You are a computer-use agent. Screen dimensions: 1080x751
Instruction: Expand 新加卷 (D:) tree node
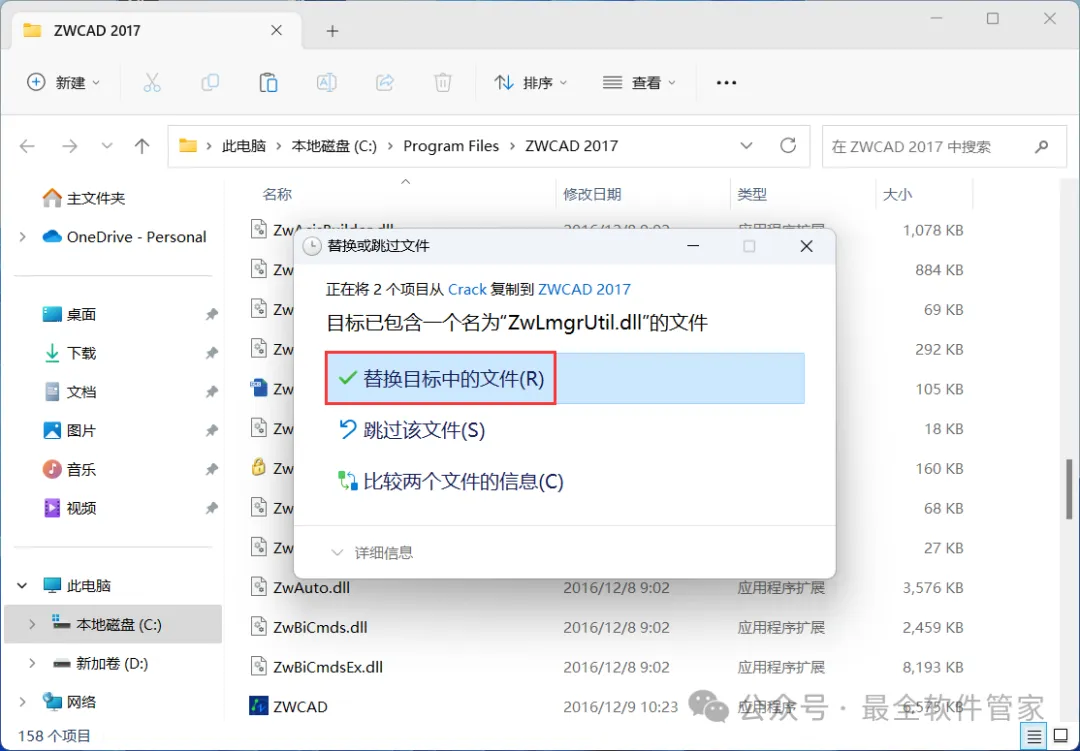click(x=32, y=663)
